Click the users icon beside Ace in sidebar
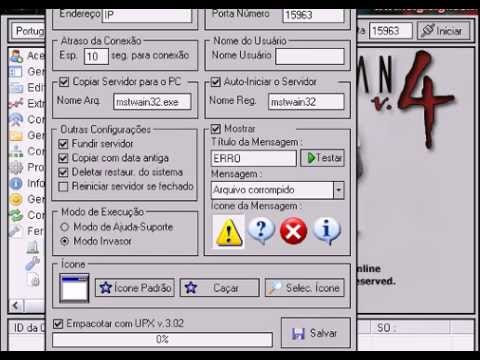Image resolution: width=480 pixels, height=360 pixels. pyautogui.click(x=16, y=56)
